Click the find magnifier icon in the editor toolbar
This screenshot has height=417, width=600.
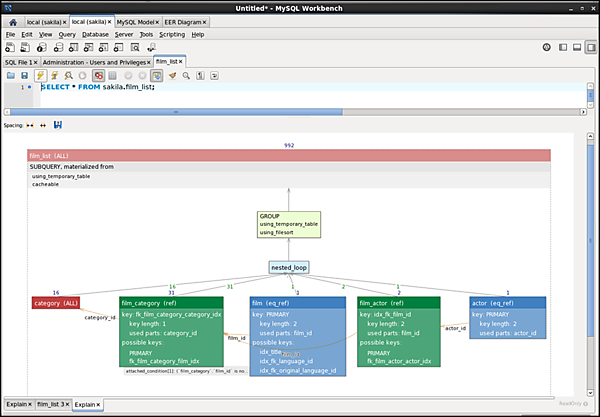[x=186, y=75]
